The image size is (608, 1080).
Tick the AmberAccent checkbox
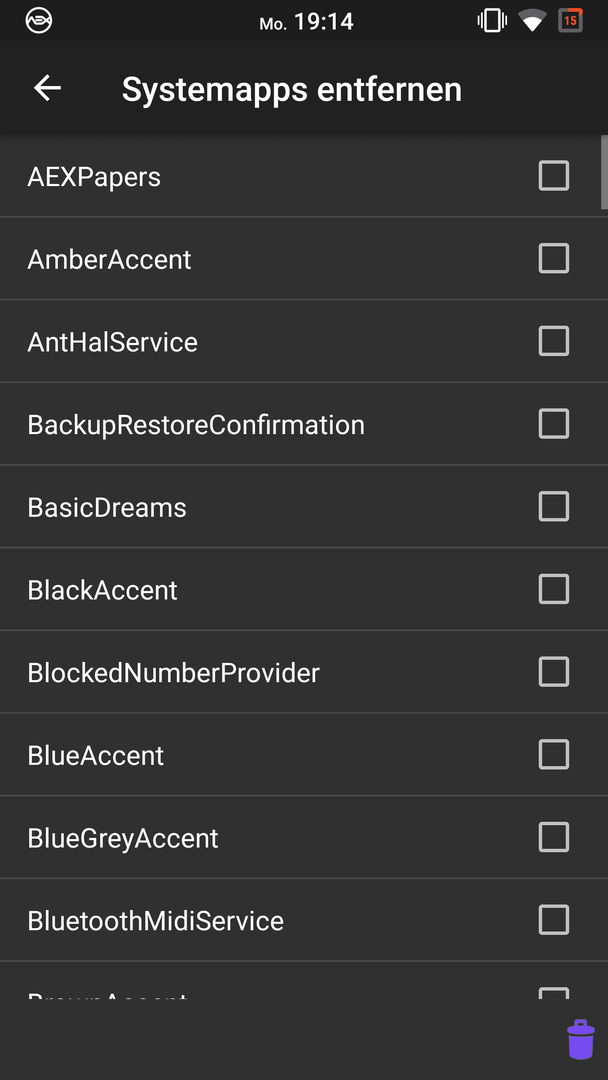click(554, 258)
